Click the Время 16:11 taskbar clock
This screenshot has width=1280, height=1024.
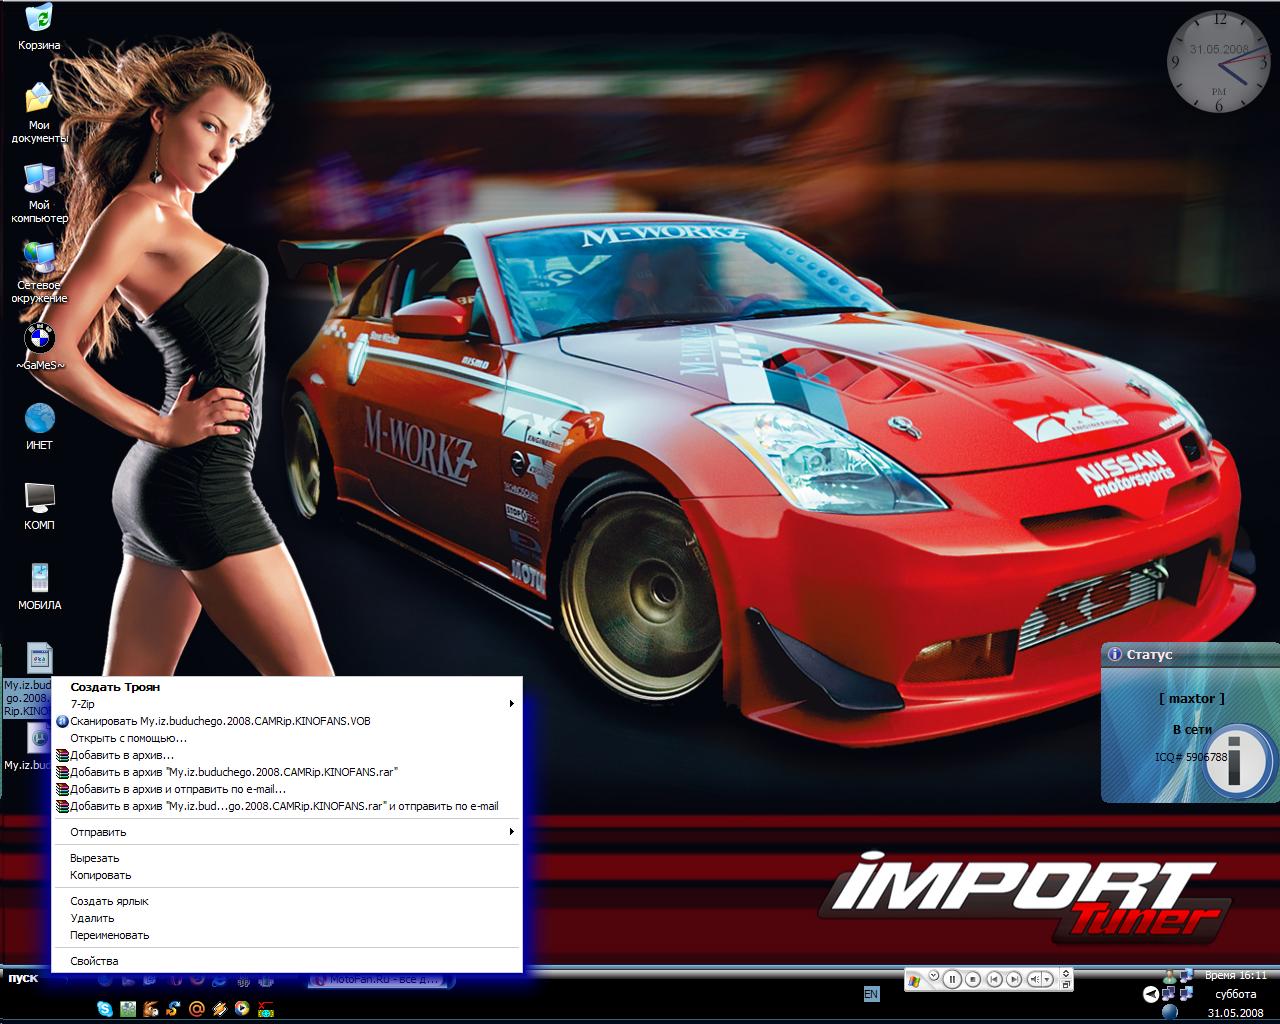tap(1235, 975)
